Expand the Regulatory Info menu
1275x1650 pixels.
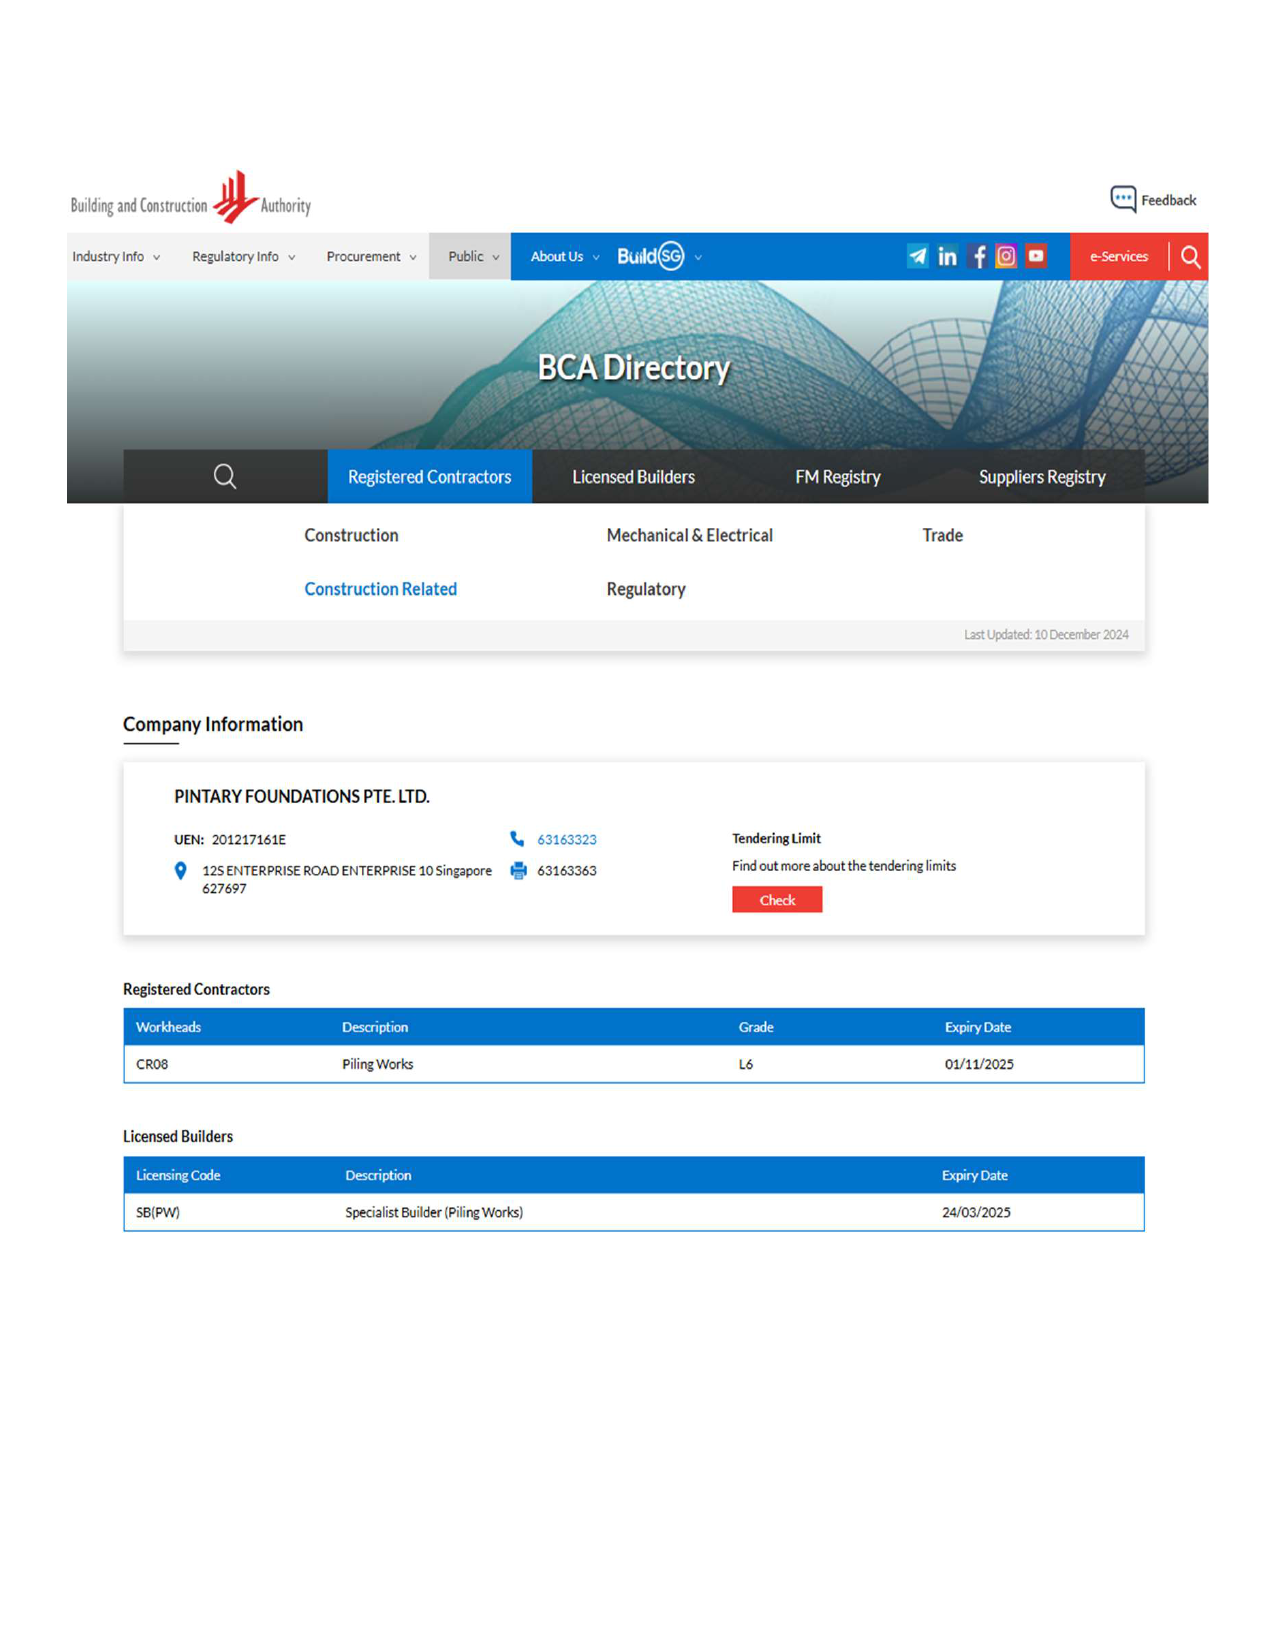tap(243, 257)
